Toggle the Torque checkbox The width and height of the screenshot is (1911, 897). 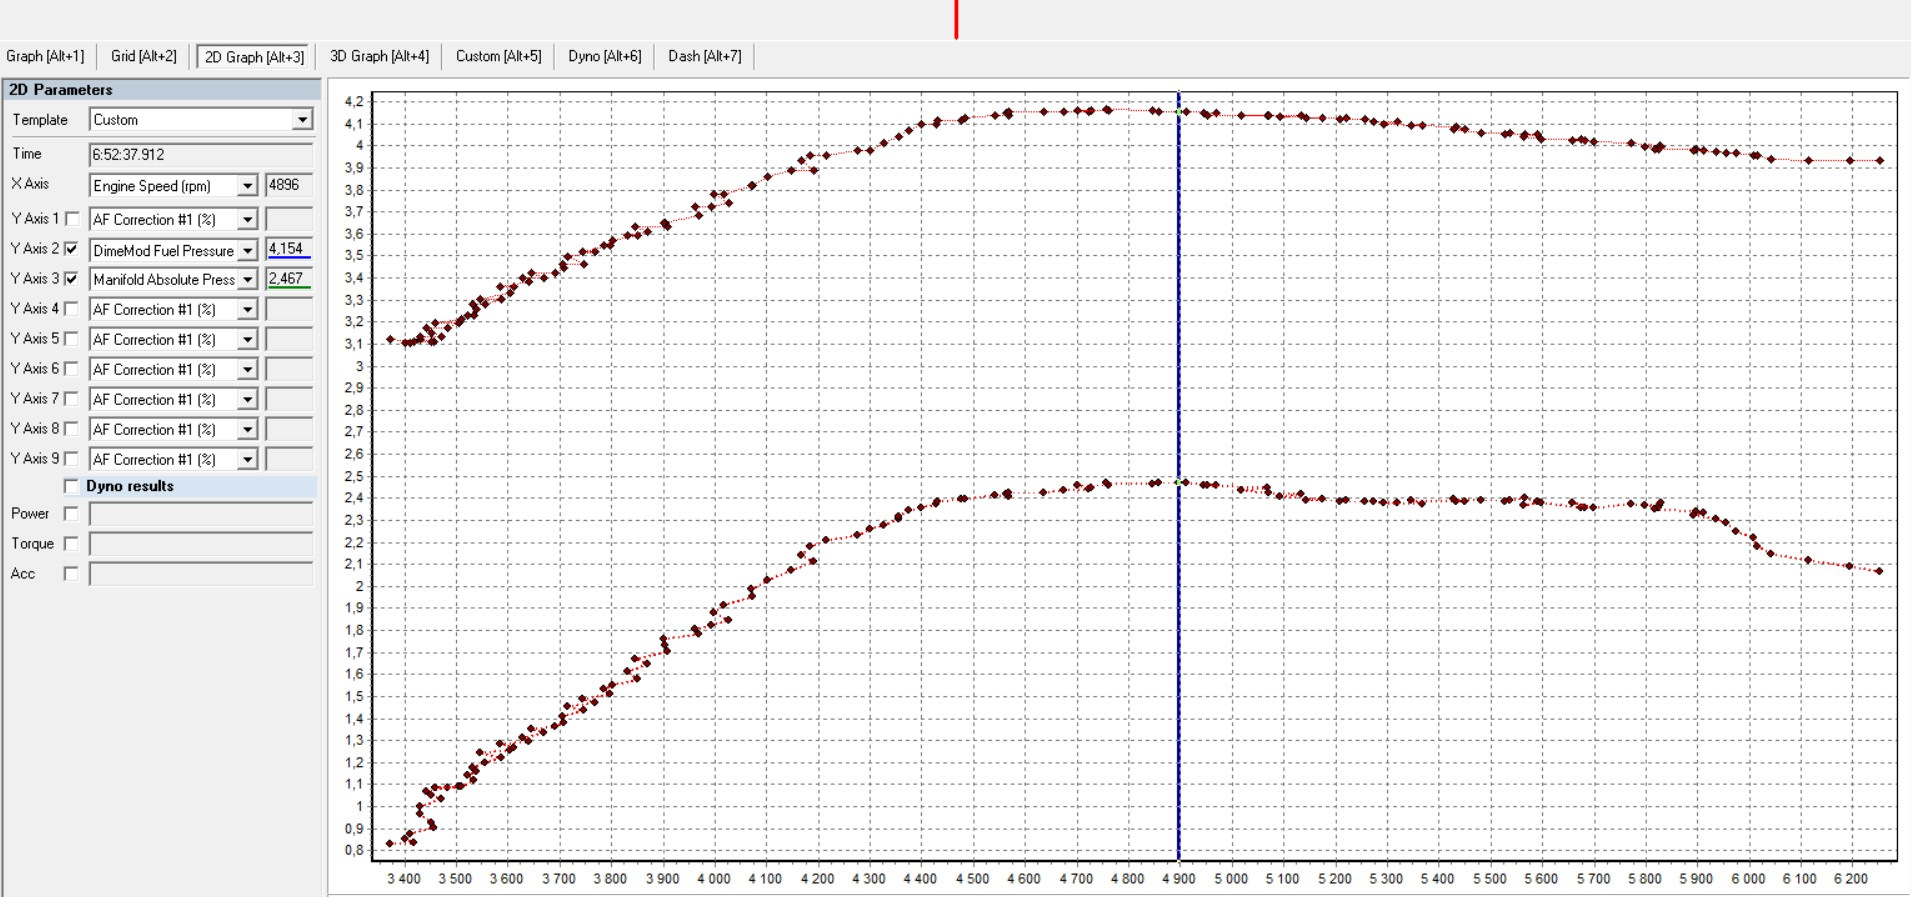(x=71, y=544)
